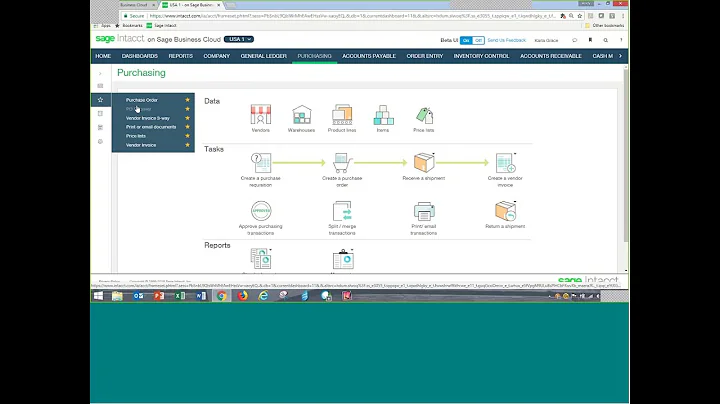The image size is (720, 404).
Task: Open Approve purchasing transactions icon
Action: point(261,211)
